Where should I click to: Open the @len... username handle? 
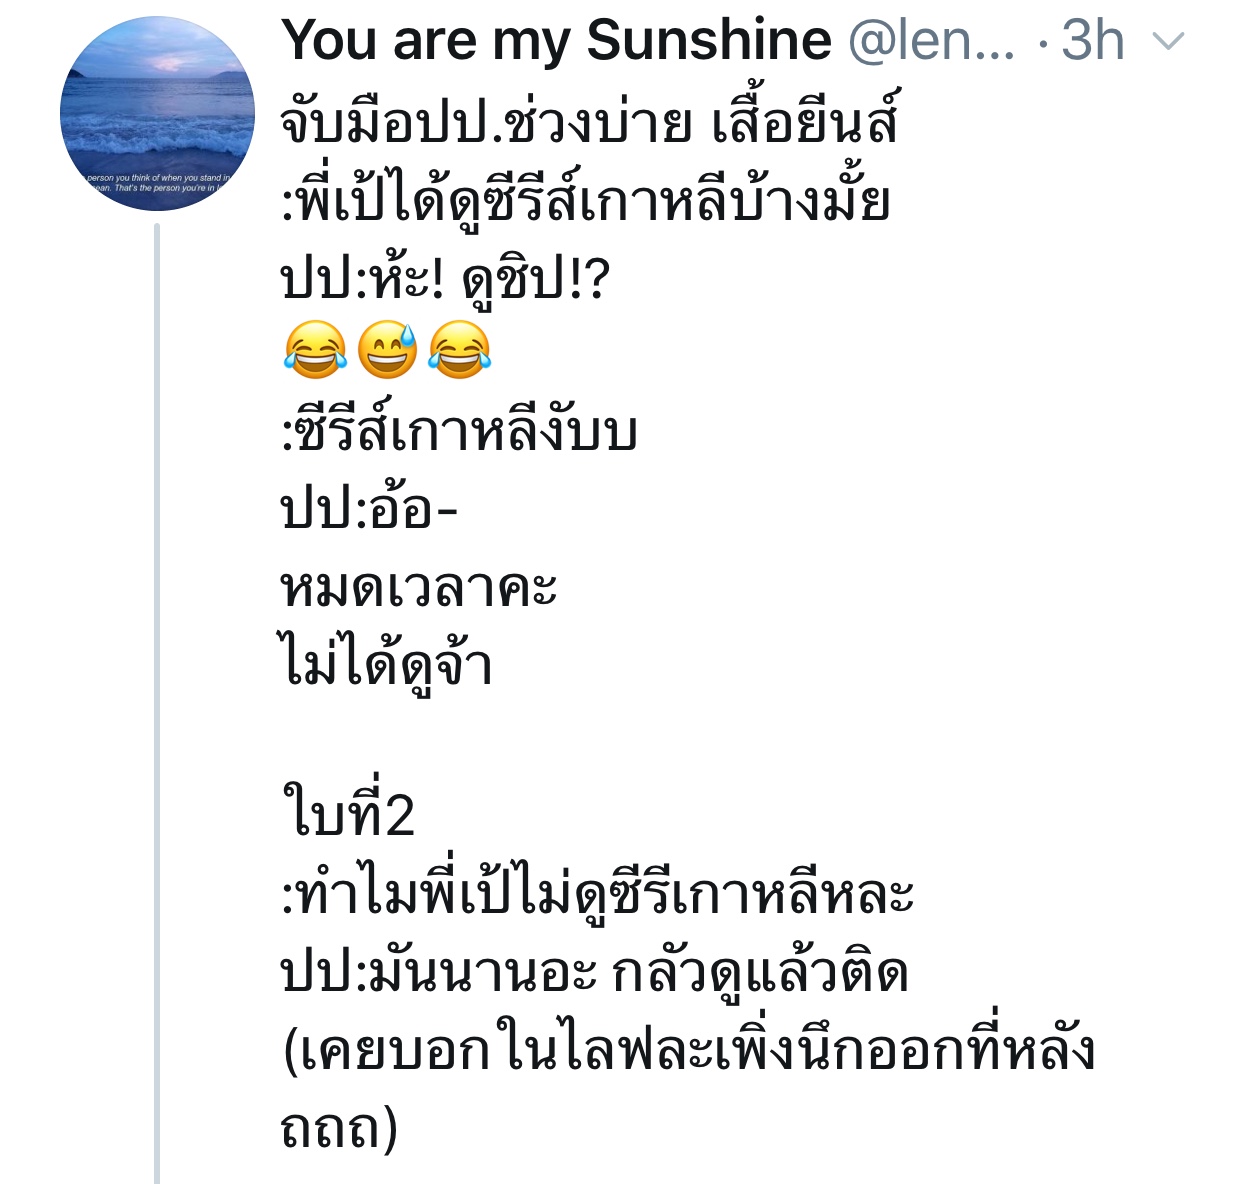tap(930, 42)
